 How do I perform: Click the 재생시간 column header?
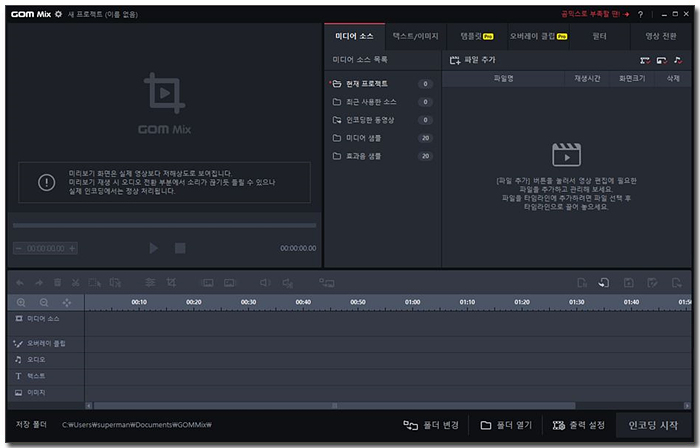[x=587, y=79]
